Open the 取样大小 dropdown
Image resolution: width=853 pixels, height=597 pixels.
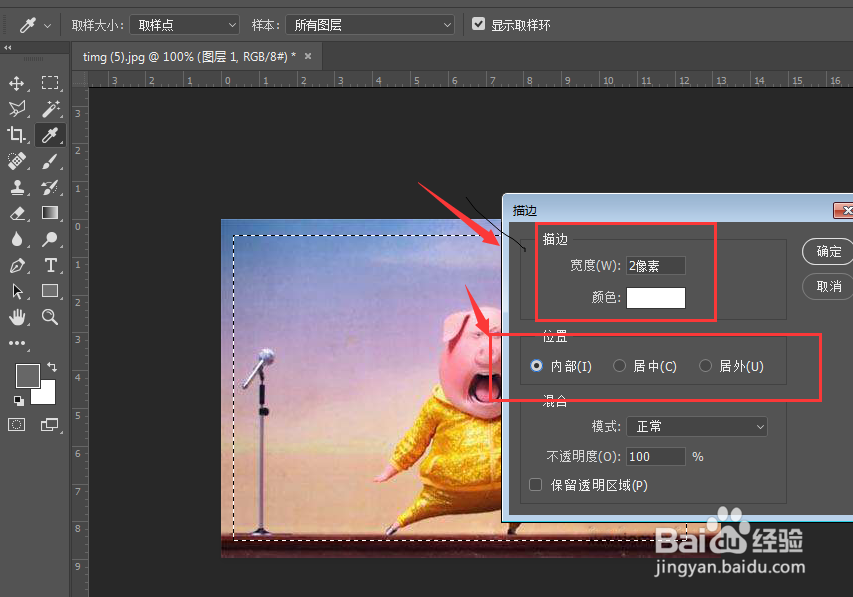point(184,25)
